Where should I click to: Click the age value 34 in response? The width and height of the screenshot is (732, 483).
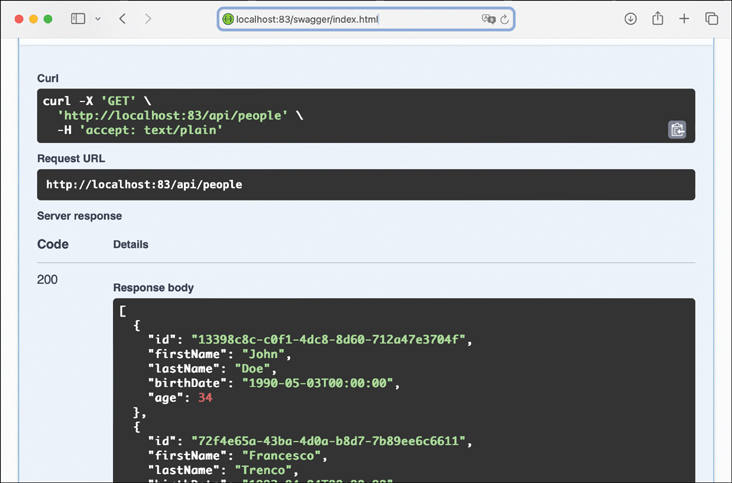[x=205, y=397]
